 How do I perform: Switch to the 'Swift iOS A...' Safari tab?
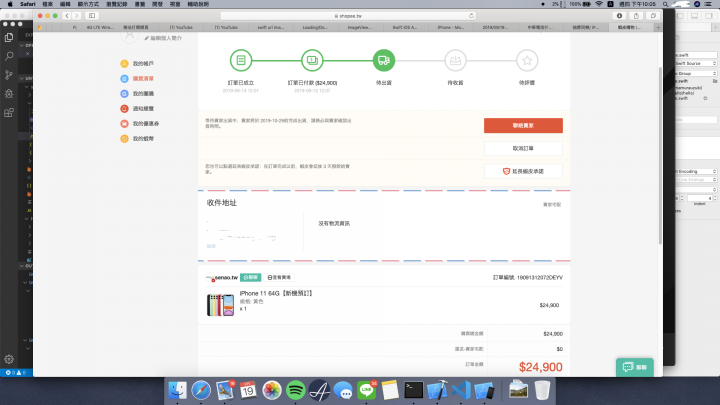405,28
